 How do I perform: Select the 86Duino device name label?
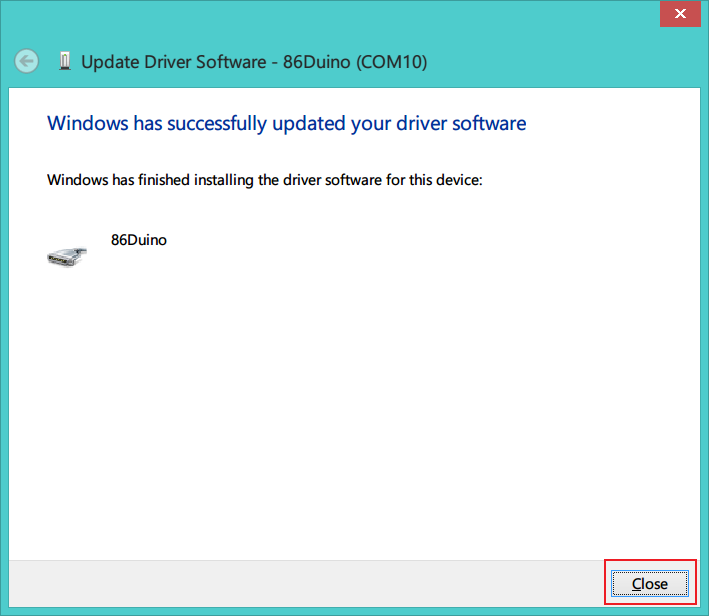point(138,240)
